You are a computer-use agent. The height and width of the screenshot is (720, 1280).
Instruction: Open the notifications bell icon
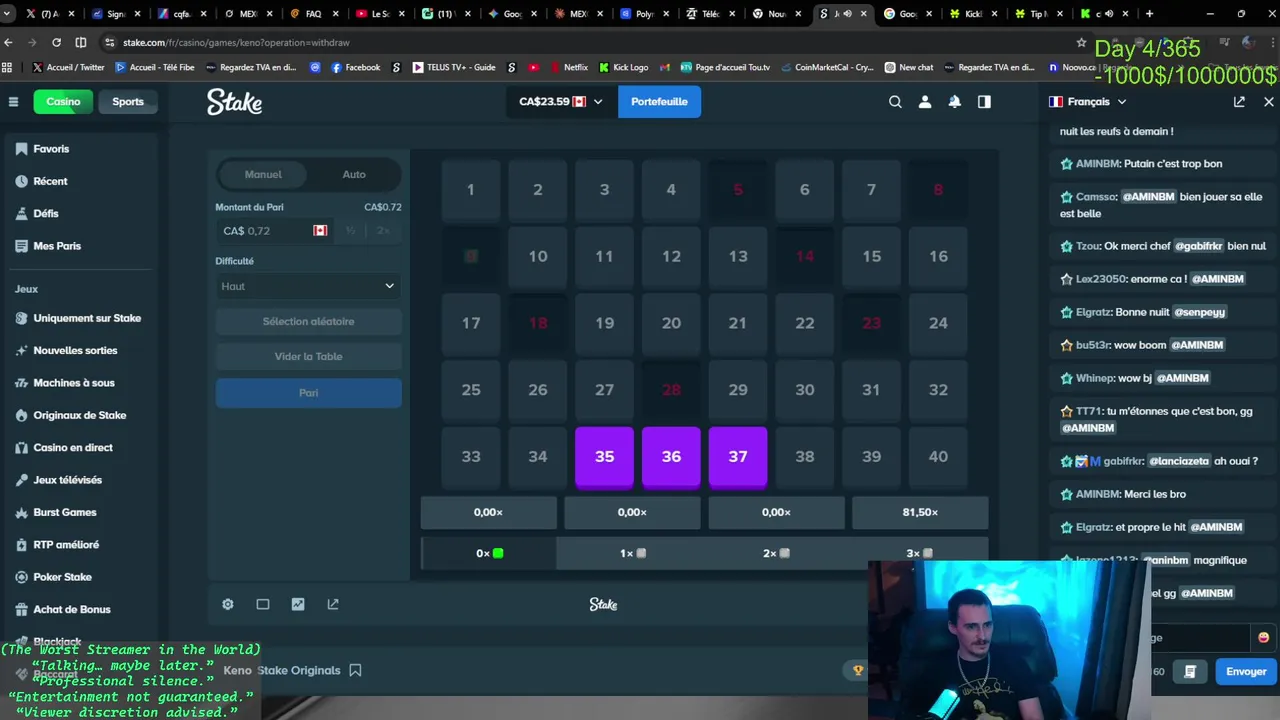[x=955, y=102]
